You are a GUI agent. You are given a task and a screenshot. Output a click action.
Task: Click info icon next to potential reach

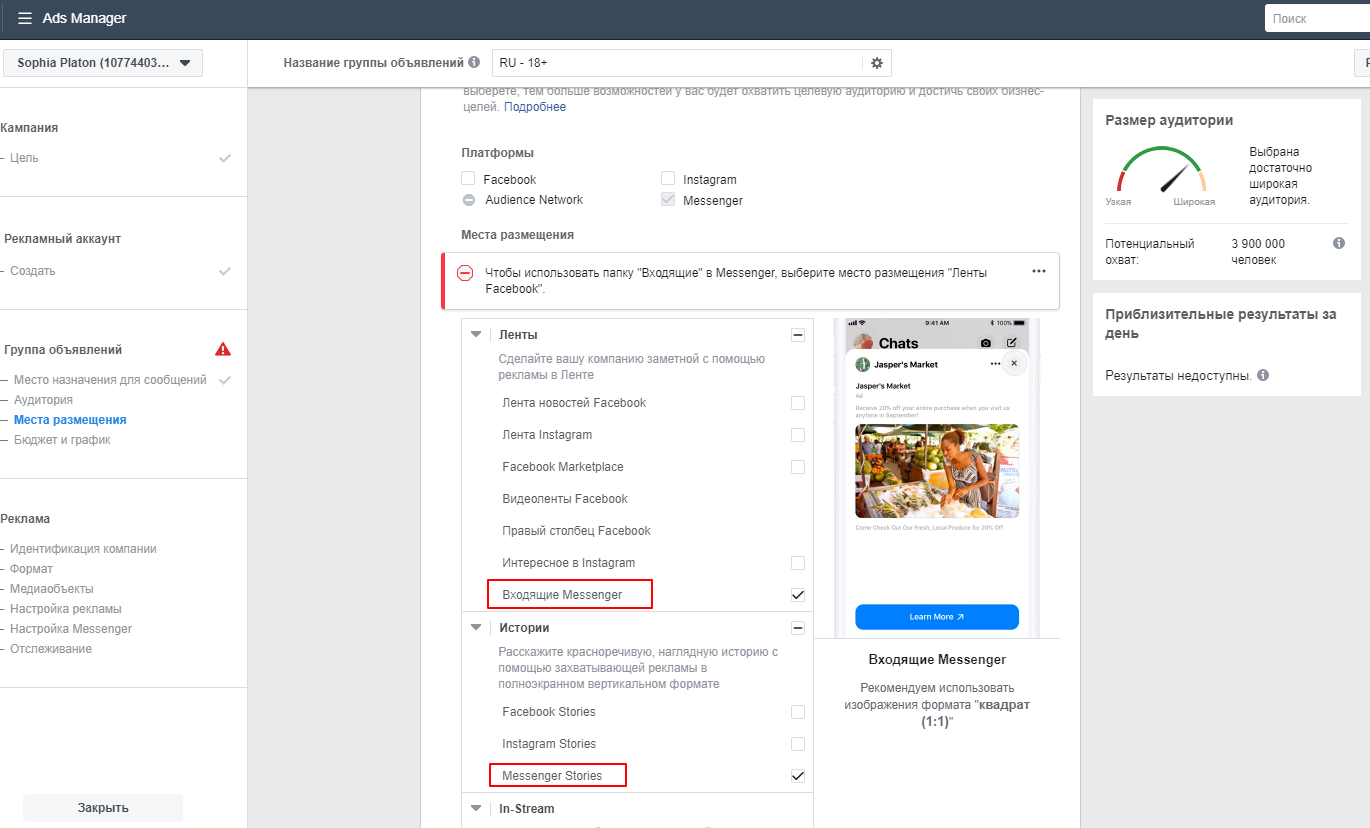1339,244
